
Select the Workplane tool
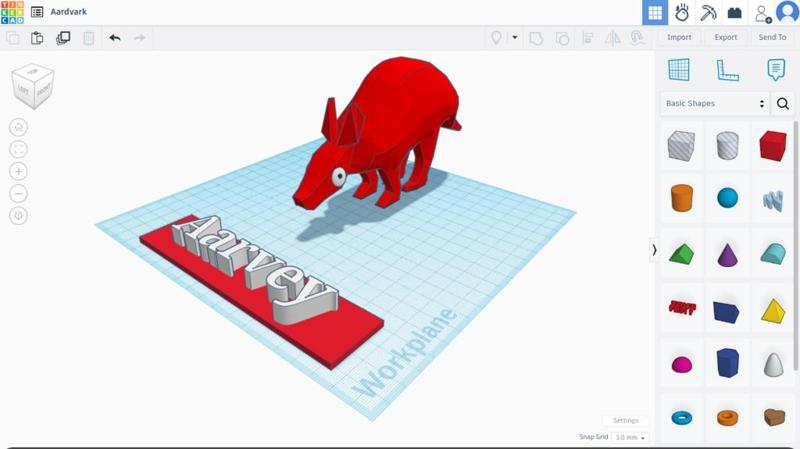tap(679, 69)
